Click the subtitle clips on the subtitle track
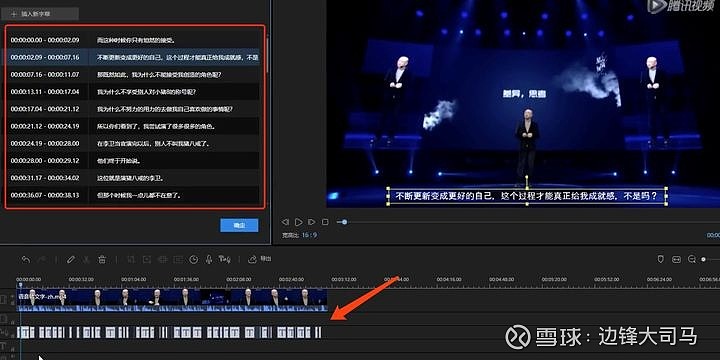 (169, 332)
